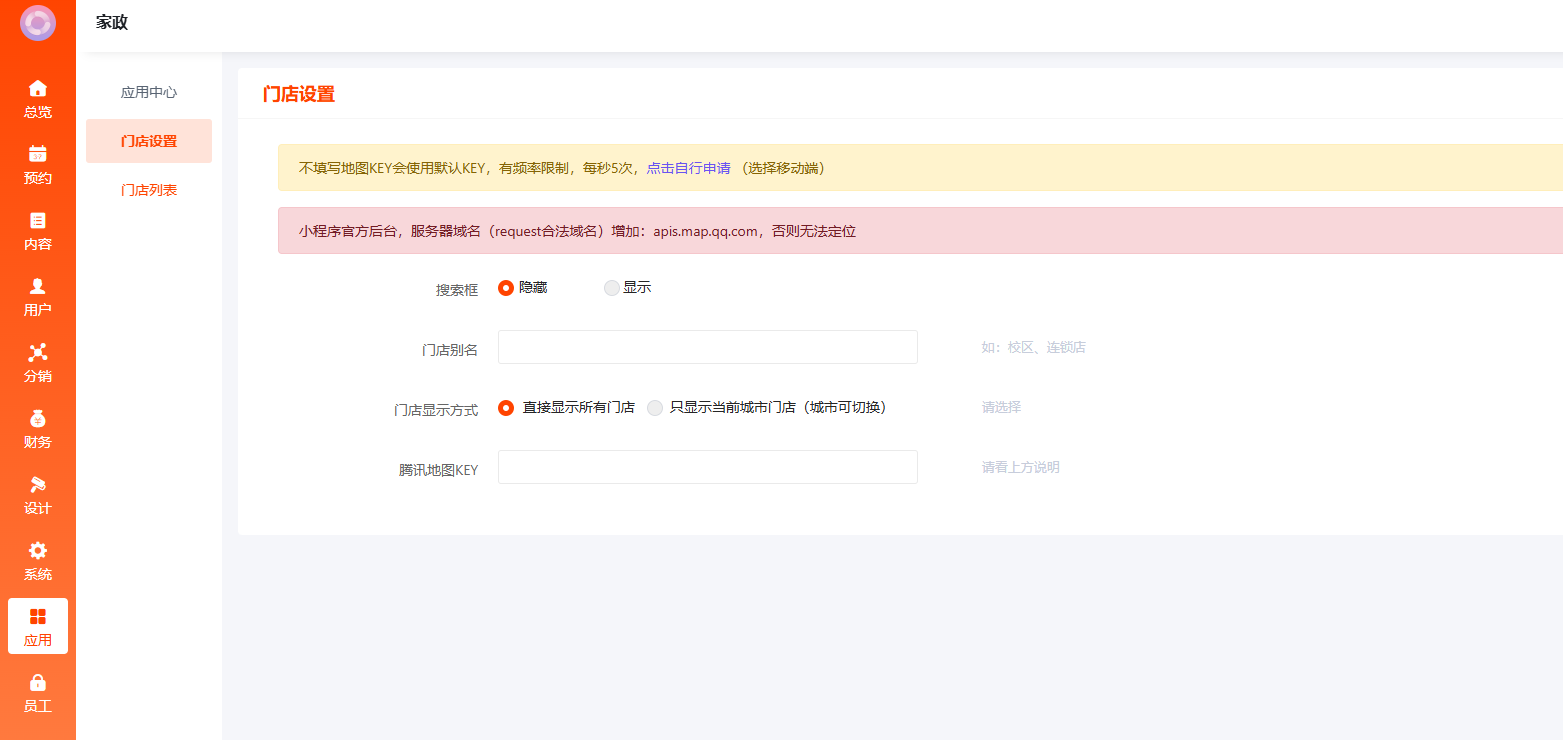Focus the 腾讯地图KEY input field
Viewport: 1563px width, 740px height.
click(707, 467)
